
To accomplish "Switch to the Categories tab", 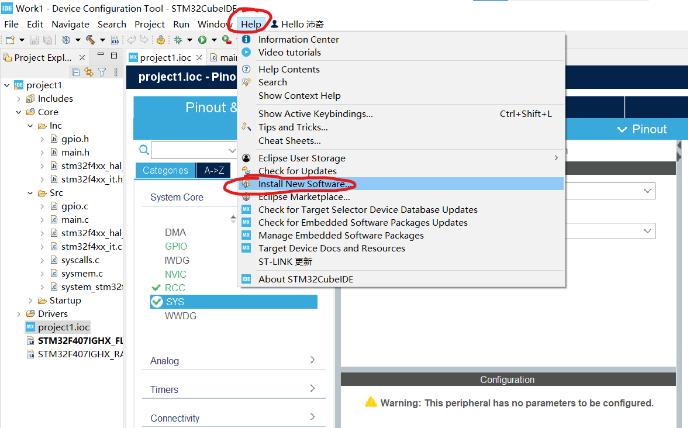I will click(x=165, y=170).
